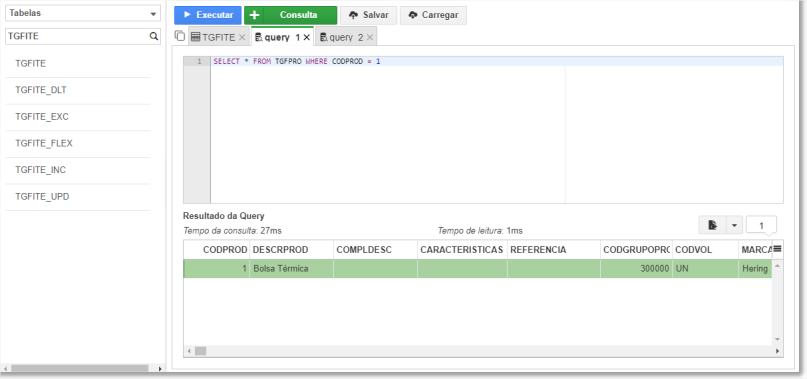Select the TGFITE_FLEX table
Viewport: 807px width, 379px height.
coord(78,144)
